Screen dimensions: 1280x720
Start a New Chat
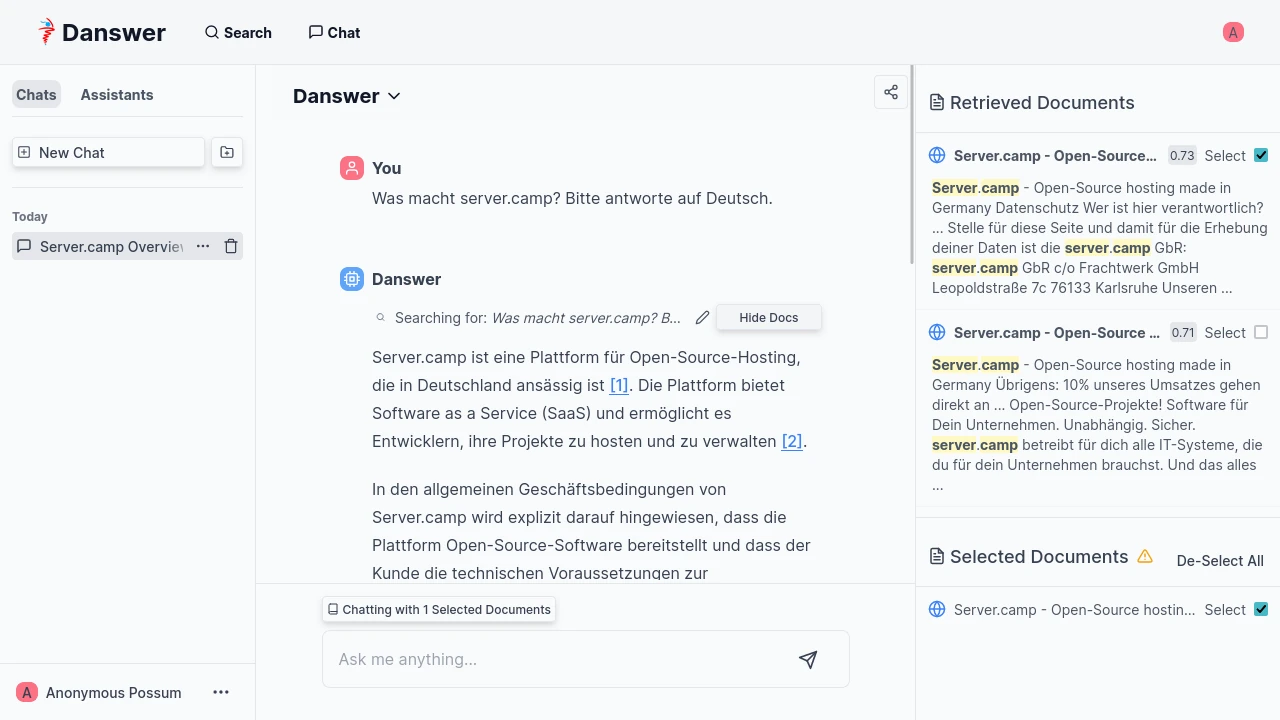click(x=108, y=152)
